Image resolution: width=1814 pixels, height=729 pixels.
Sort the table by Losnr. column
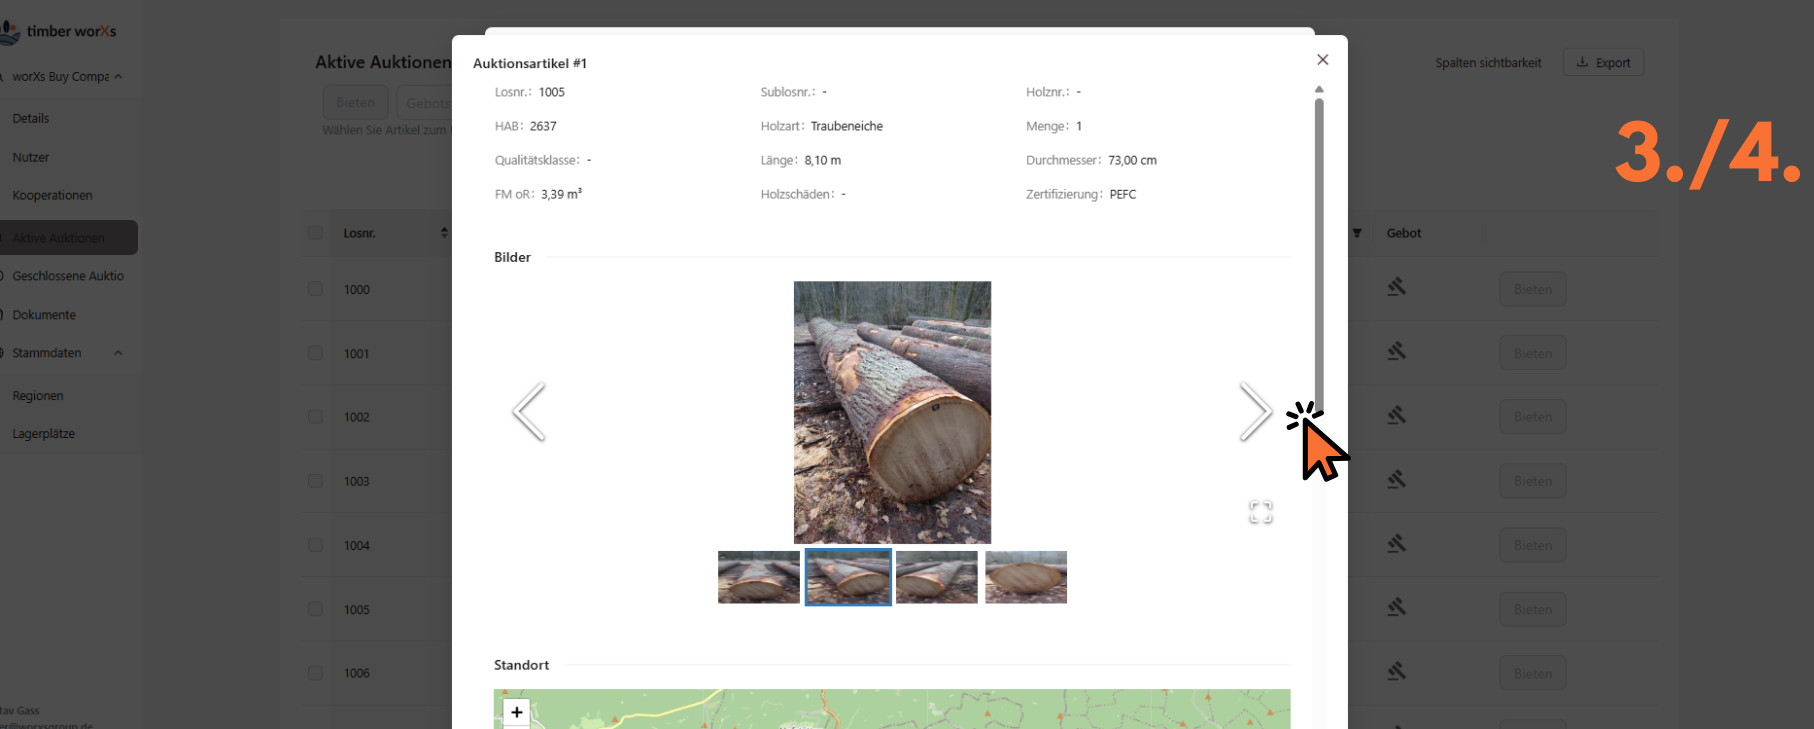coord(444,233)
